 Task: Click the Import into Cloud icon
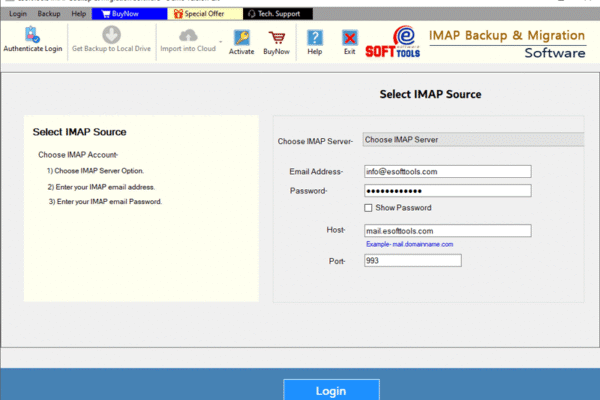[188, 36]
